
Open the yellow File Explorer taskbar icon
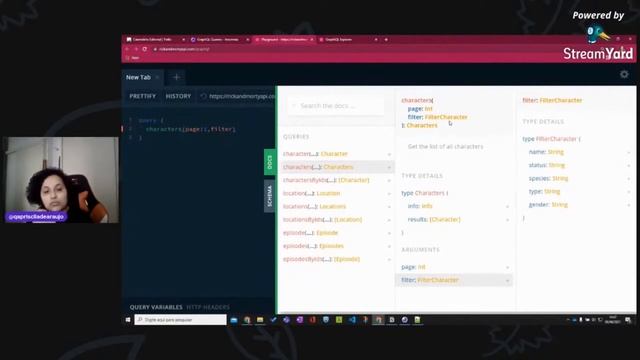(260, 320)
